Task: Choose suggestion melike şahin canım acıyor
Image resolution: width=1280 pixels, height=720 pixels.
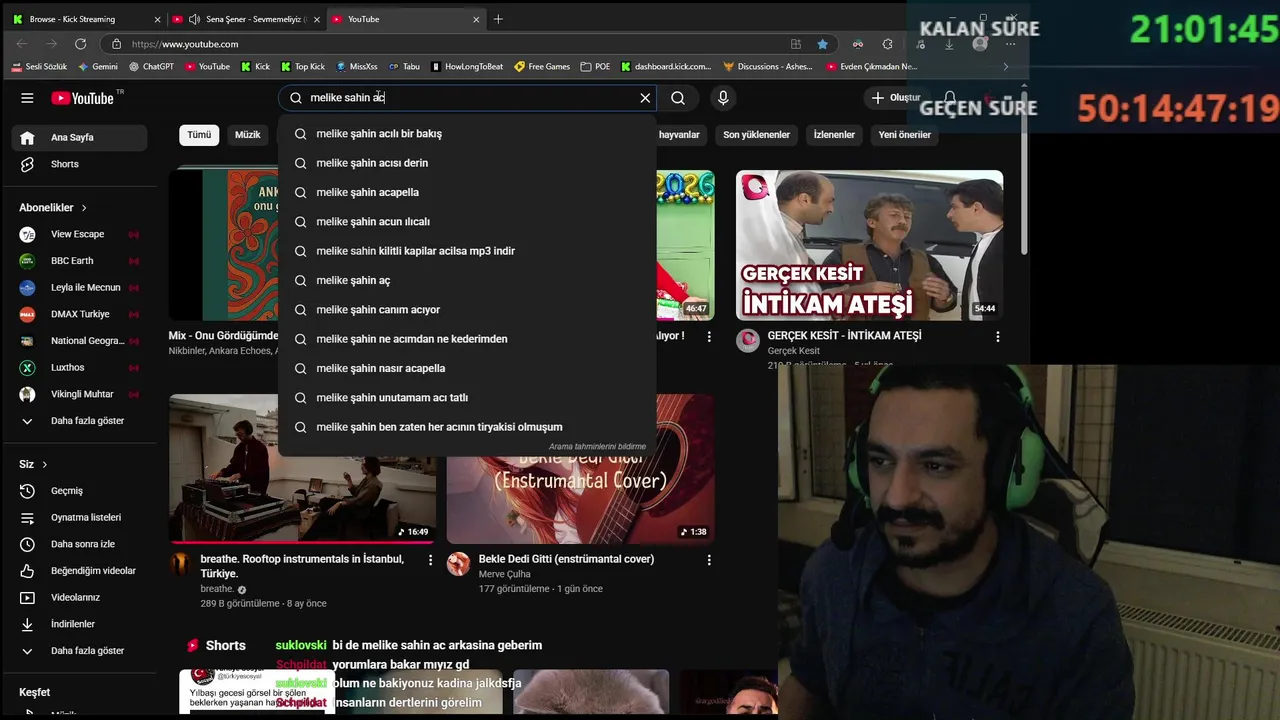Action: coord(467,310)
